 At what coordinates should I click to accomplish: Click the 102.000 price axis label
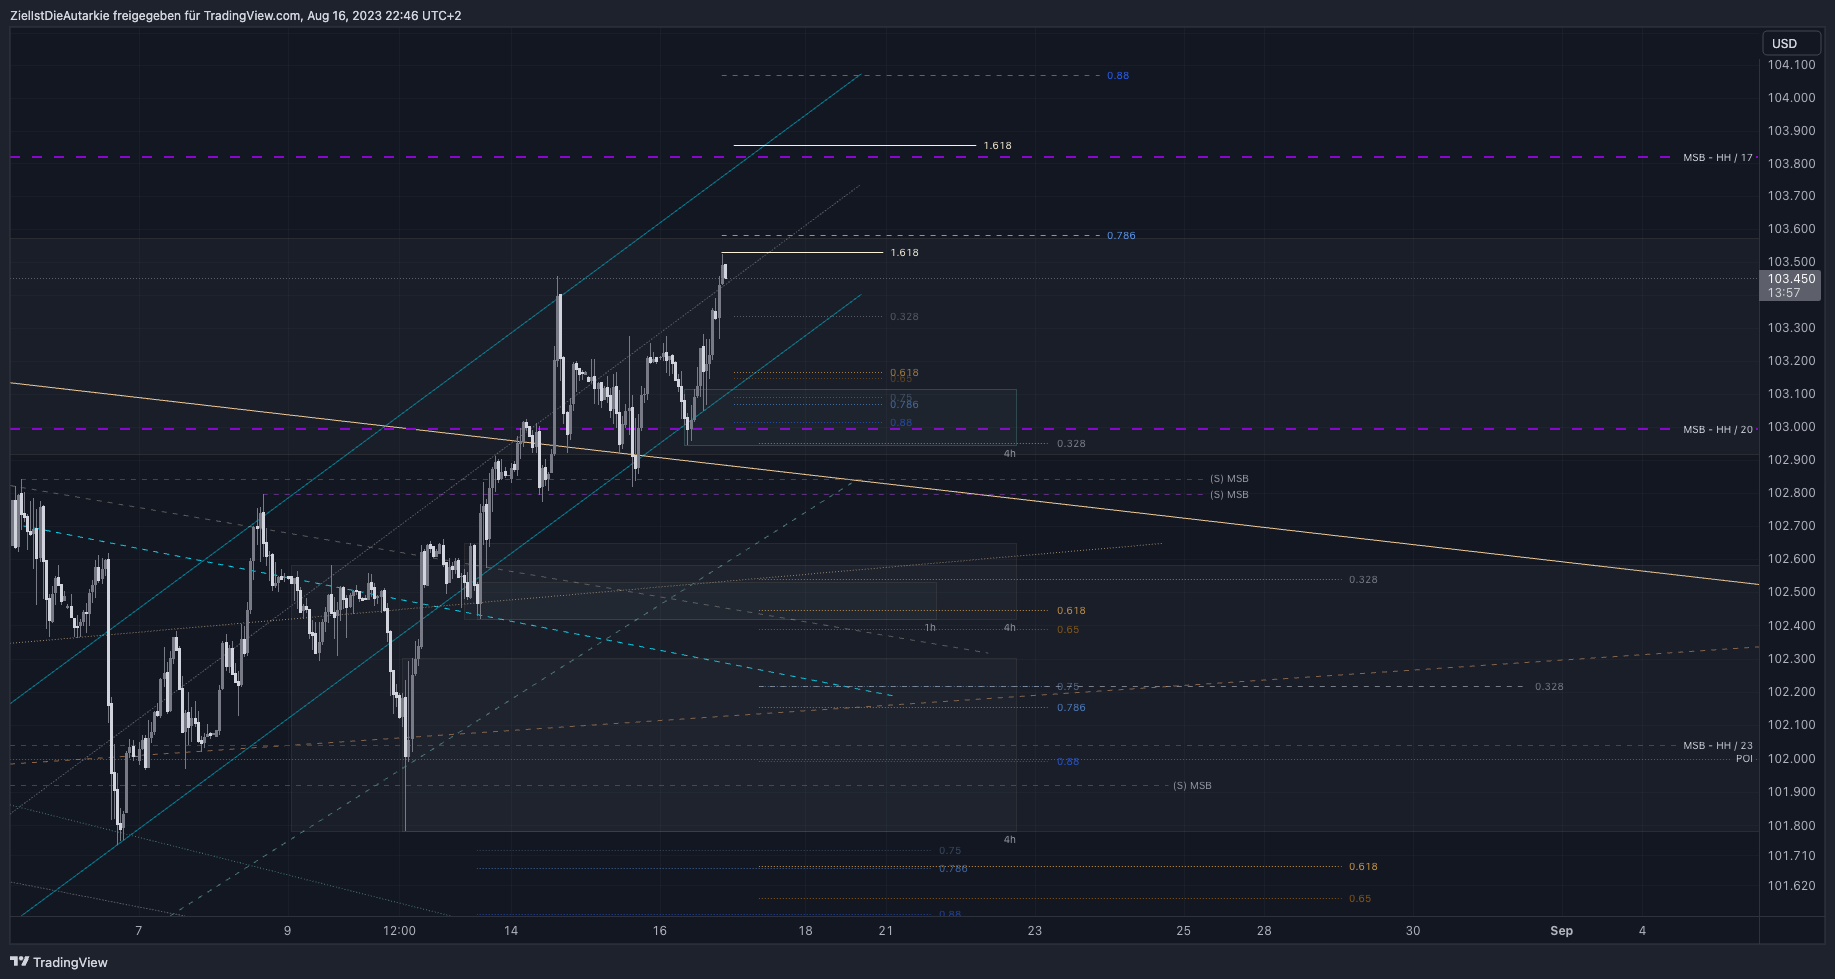pos(1791,759)
